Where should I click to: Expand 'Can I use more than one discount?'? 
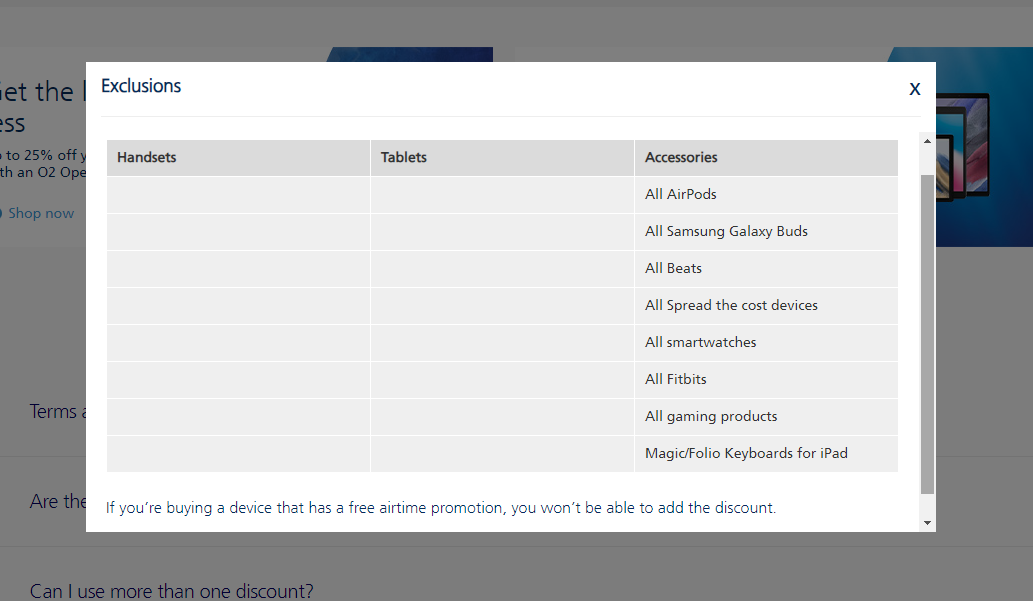(x=172, y=591)
